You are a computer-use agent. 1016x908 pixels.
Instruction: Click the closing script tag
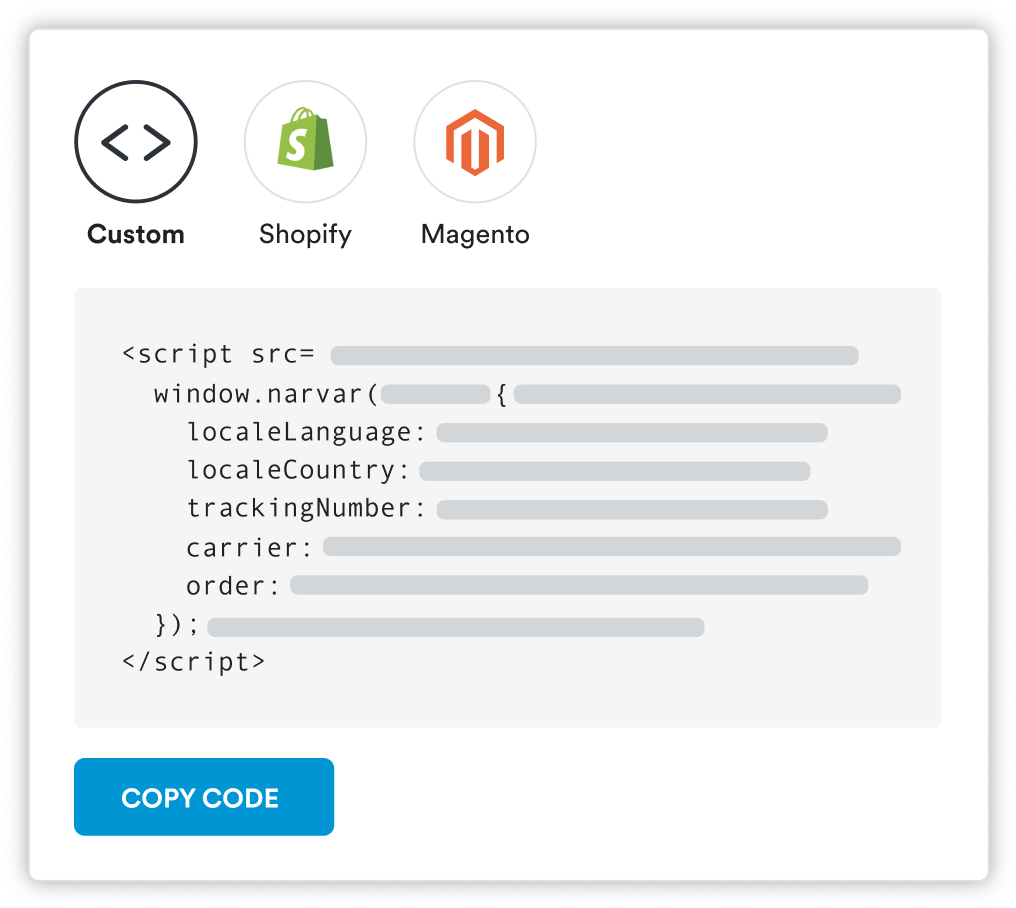[x=193, y=662]
